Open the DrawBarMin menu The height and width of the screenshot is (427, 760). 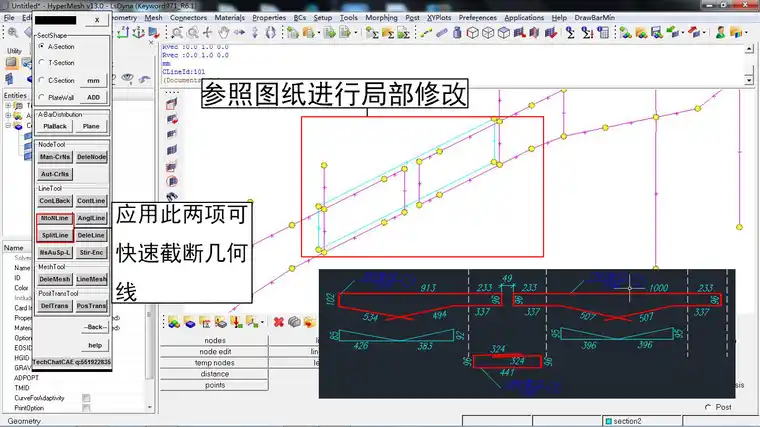click(594, 17)
